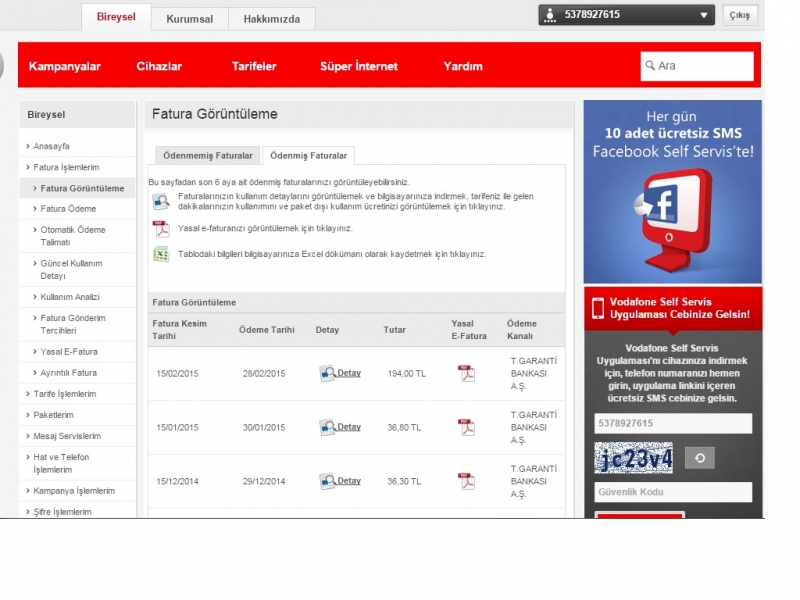Click payment date 28/02/2015
Image resolution: width=800 pixels, height=600 pixels.
[x=264, y=373]
